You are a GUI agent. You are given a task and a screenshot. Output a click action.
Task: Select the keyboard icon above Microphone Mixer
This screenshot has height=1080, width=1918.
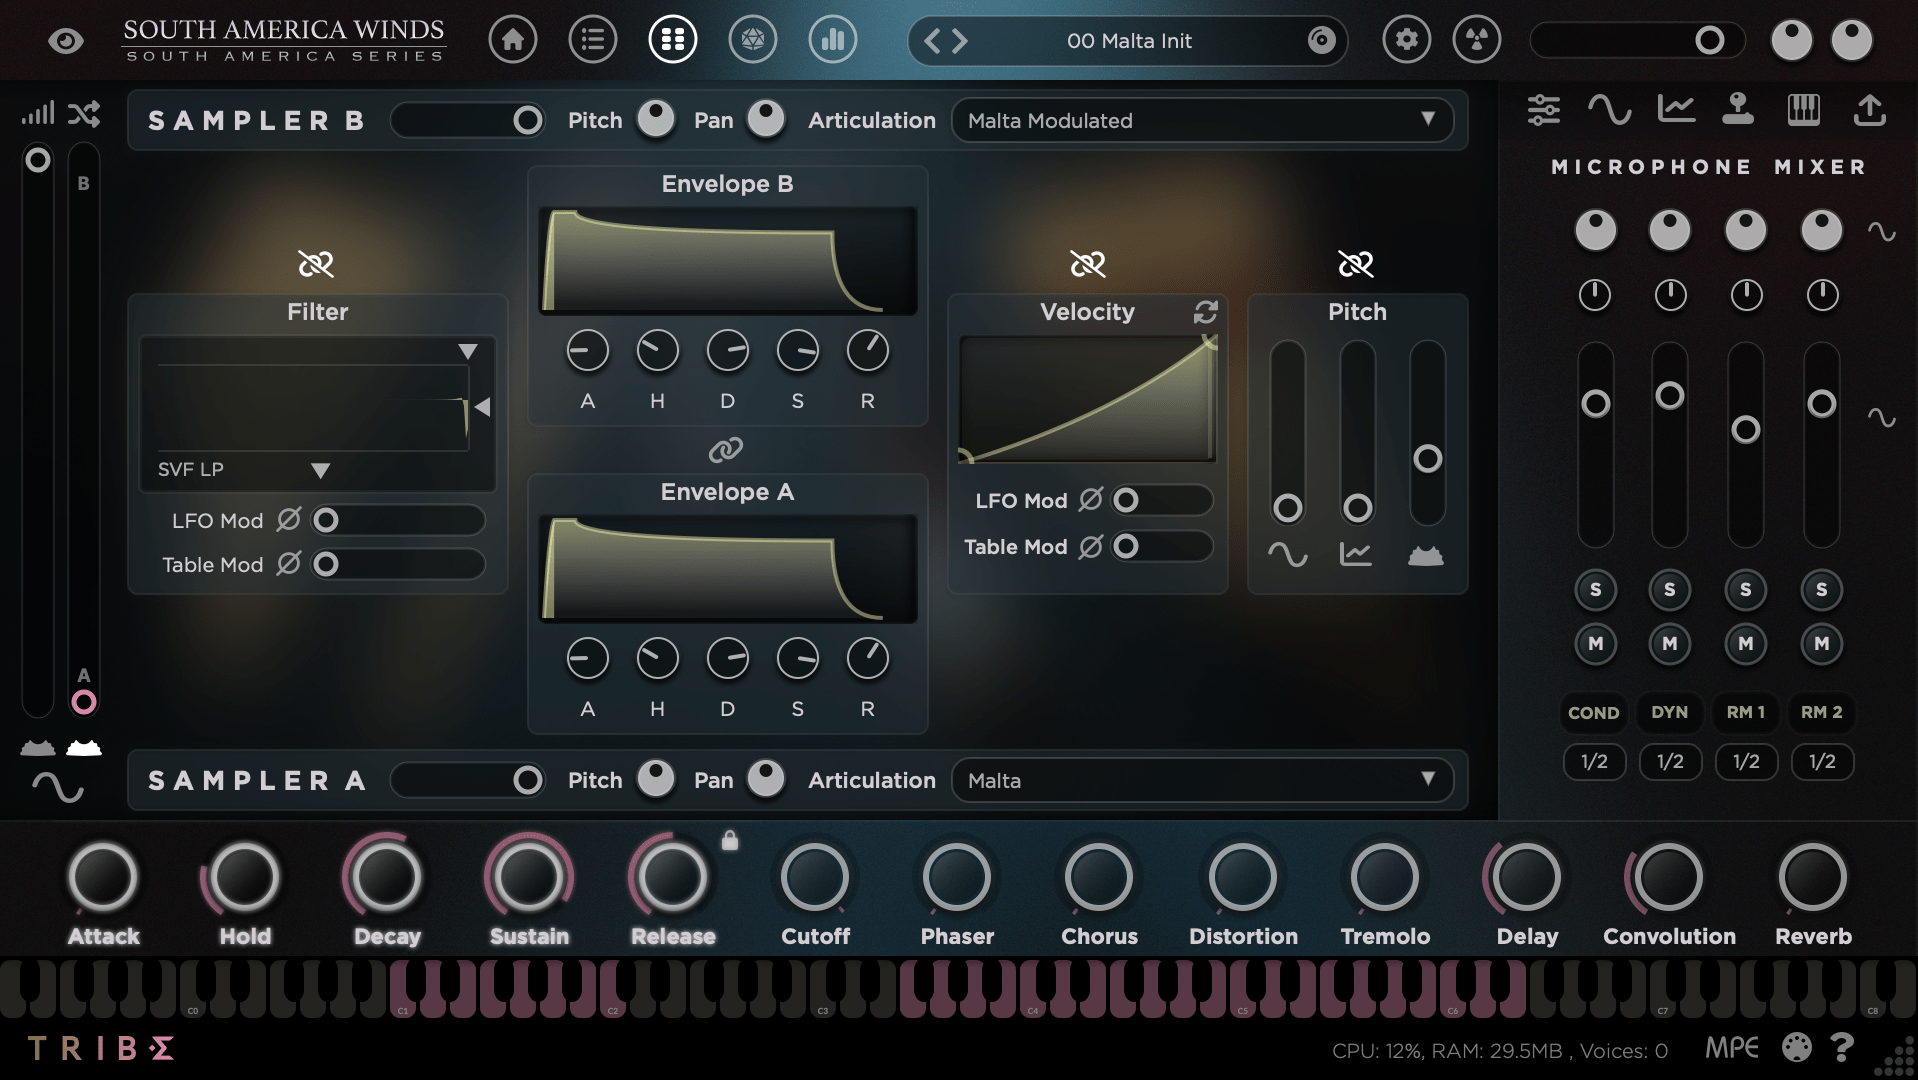point(1805,110)
